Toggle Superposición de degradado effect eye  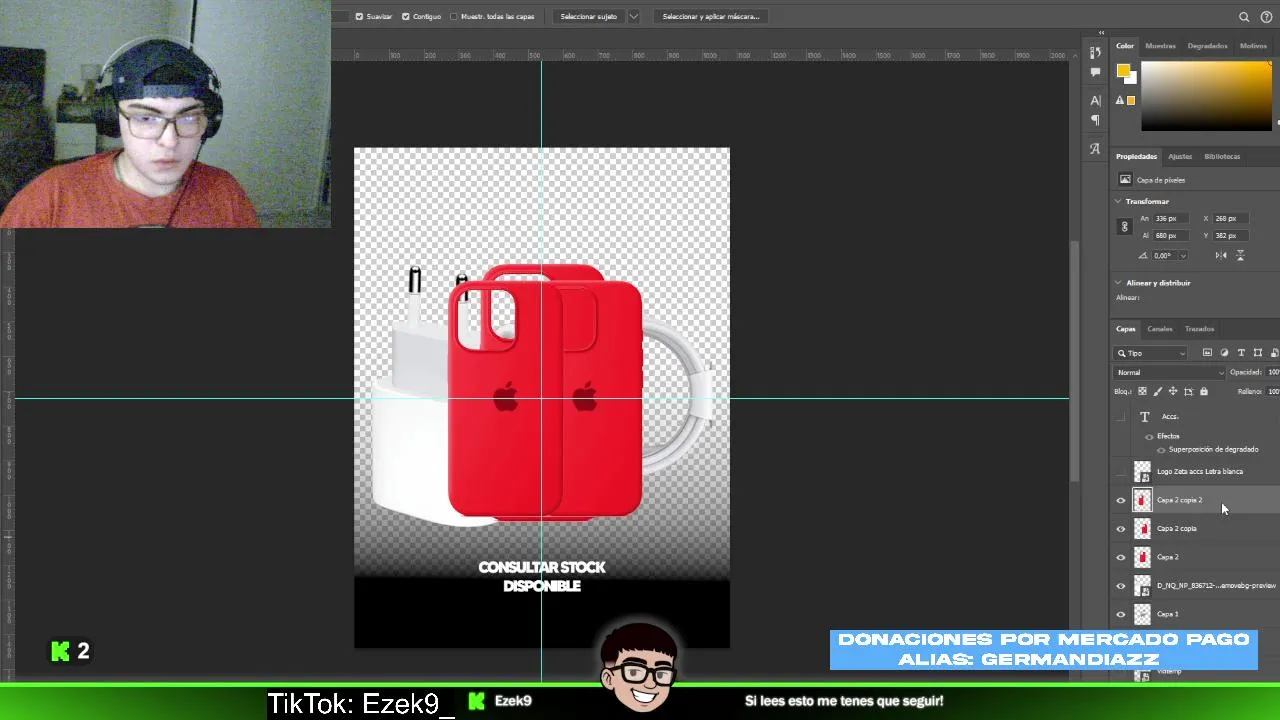1161,450
